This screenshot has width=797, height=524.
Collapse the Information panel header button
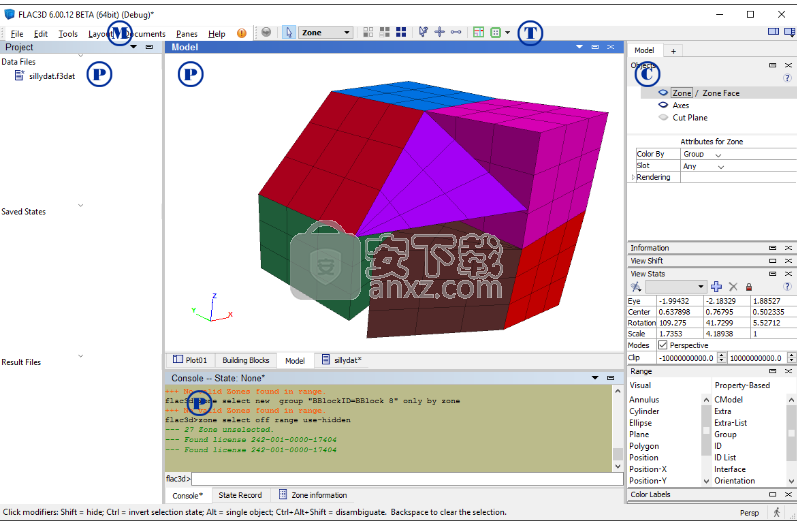(x=773, y=248)
